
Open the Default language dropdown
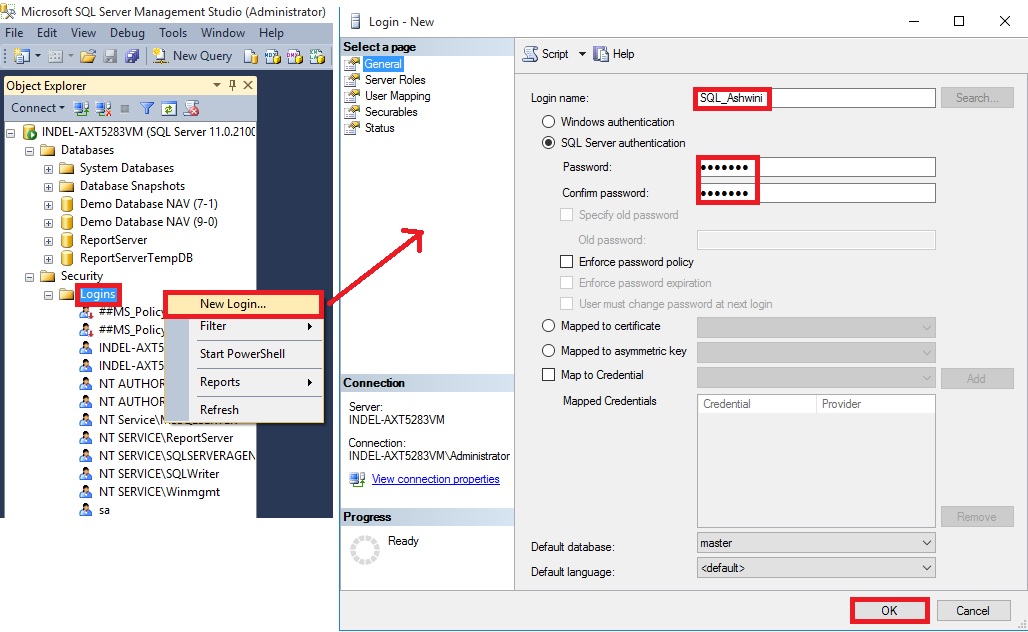pyautogui.click(x=927, y=566)
